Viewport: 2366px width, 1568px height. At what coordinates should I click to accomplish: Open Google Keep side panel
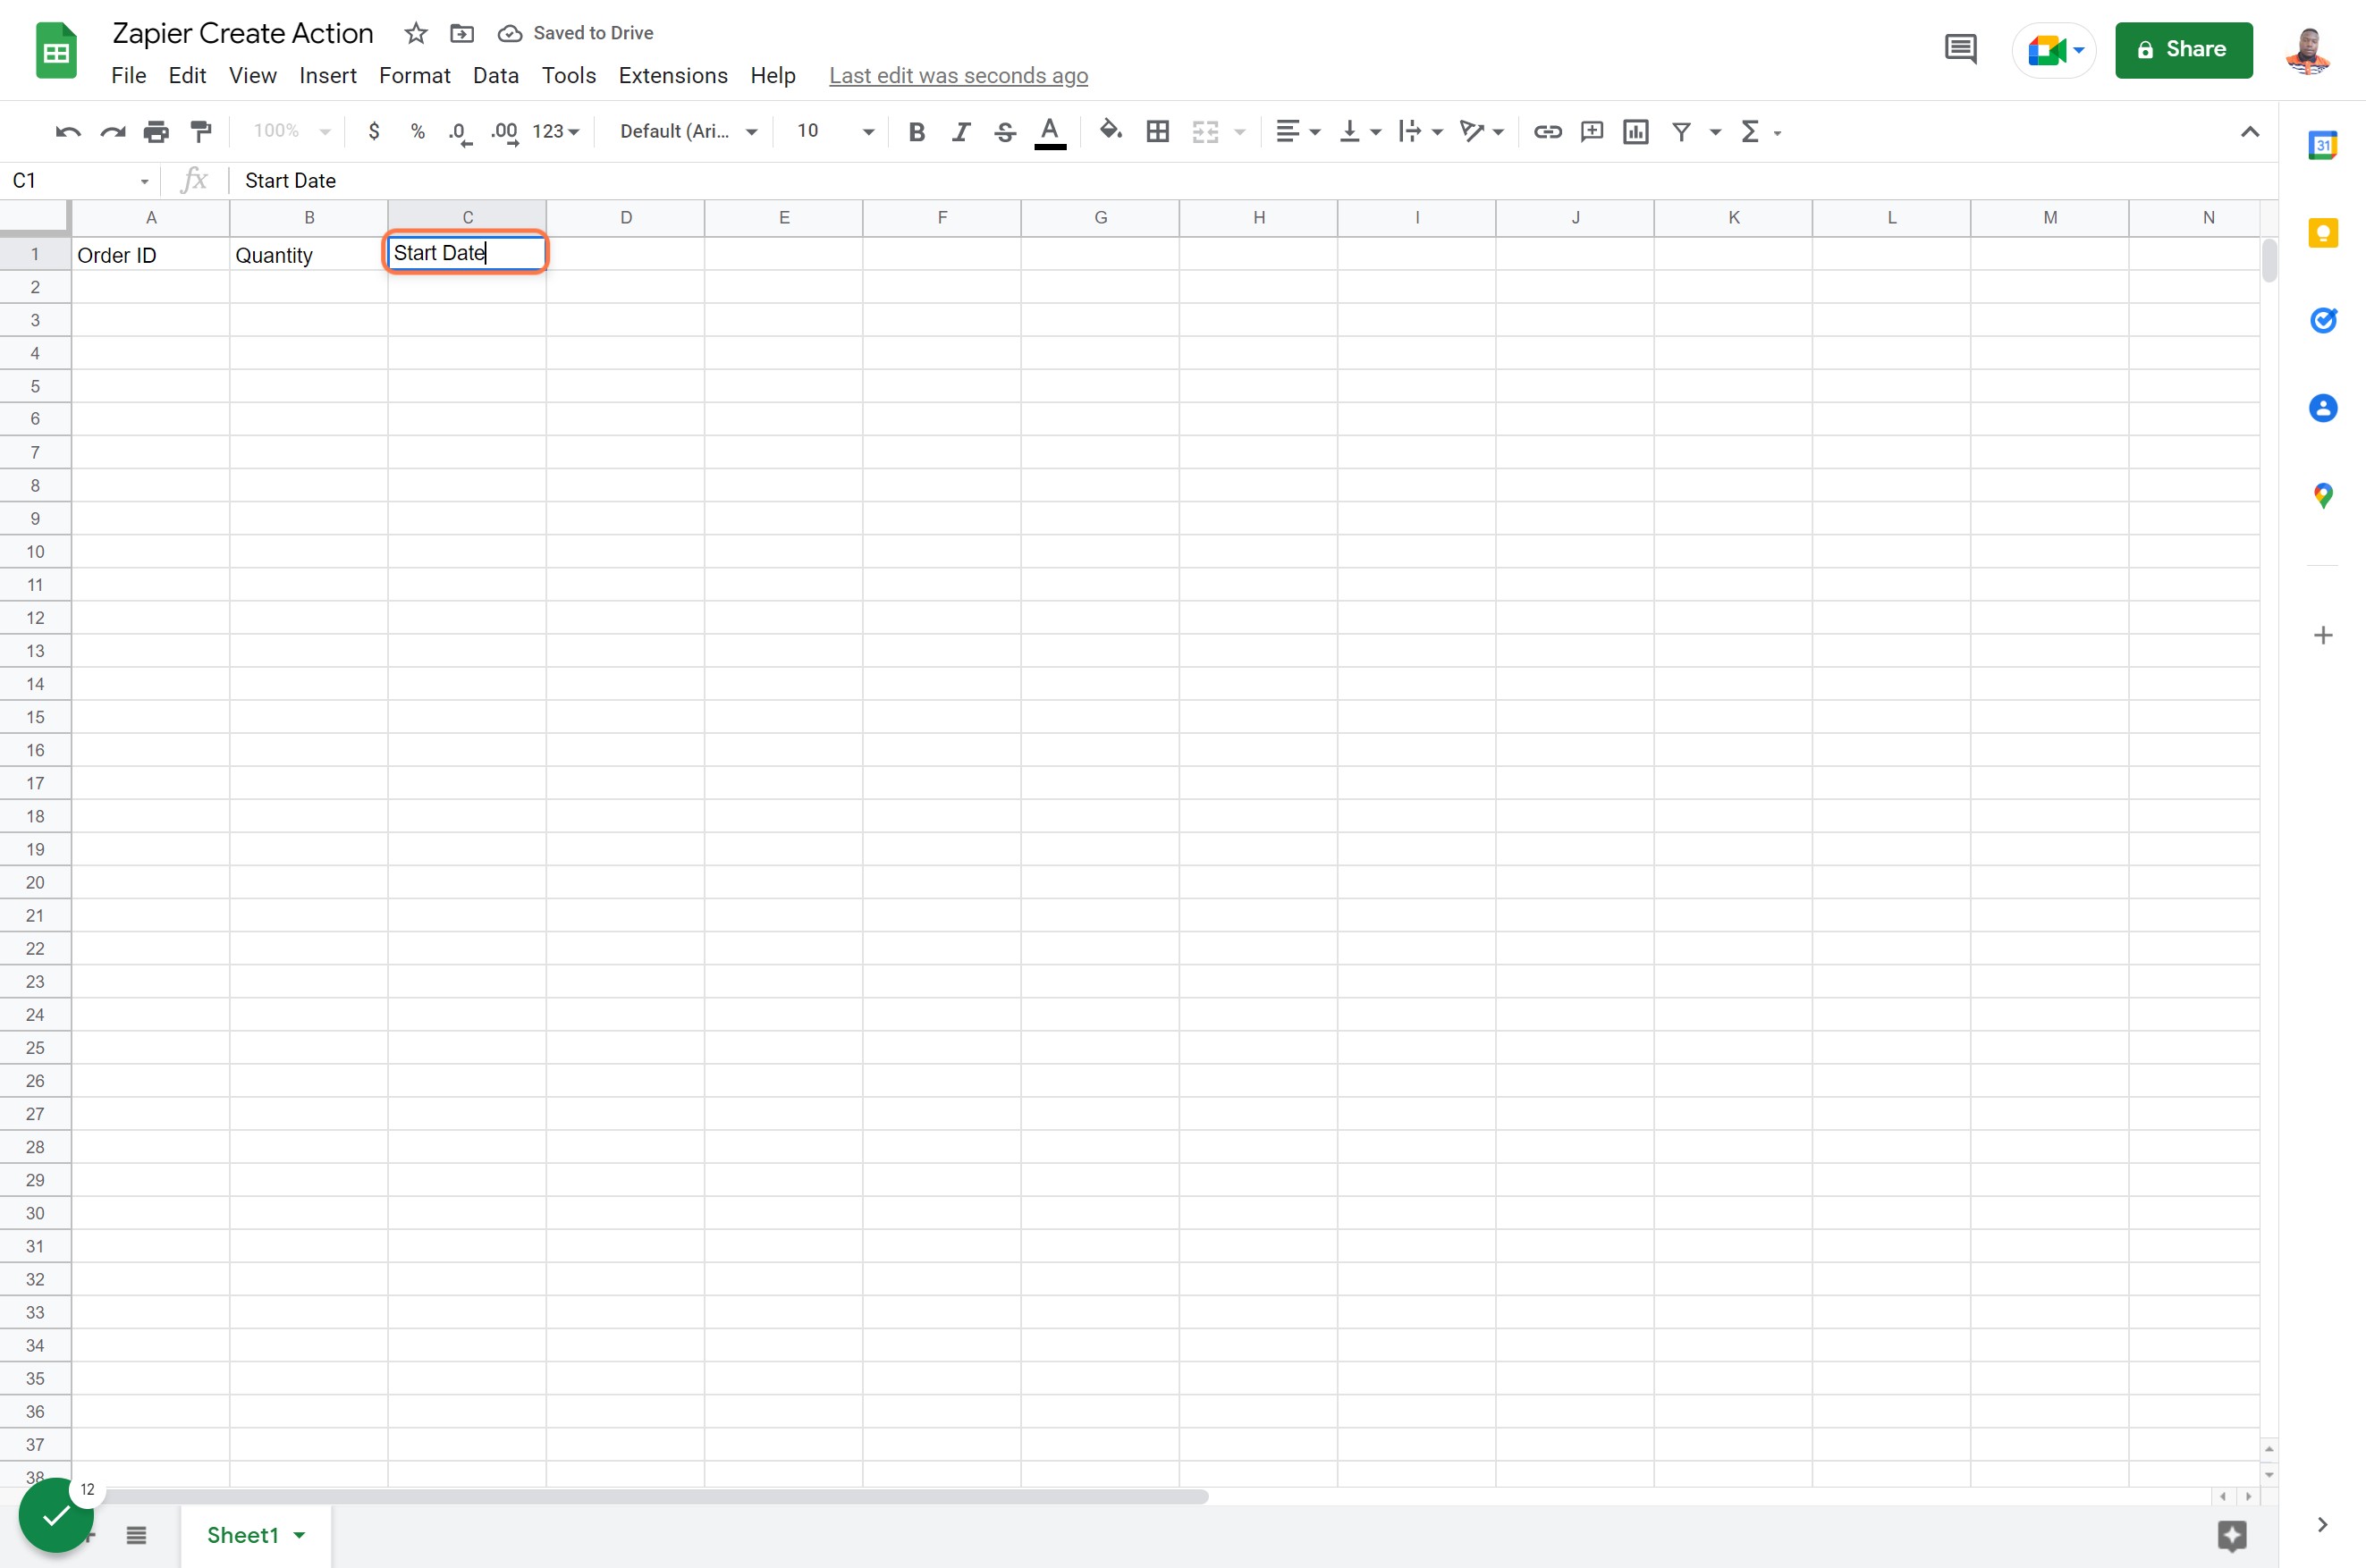[x=2323, y=233]
